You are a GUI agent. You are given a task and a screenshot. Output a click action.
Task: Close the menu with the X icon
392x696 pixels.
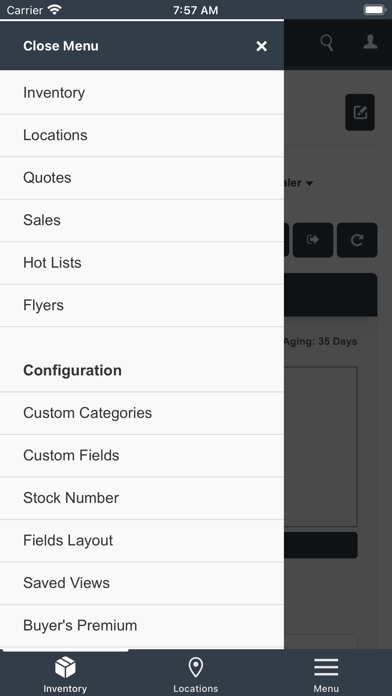[261, 46]
